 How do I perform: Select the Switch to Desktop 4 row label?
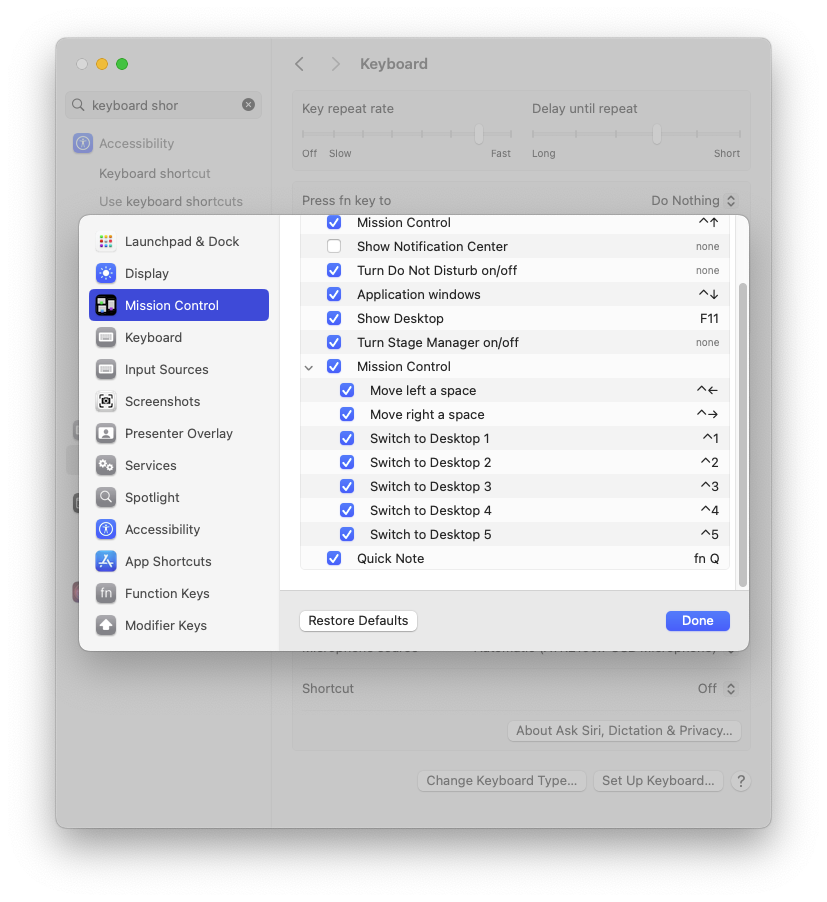click(x=431, y=511)
